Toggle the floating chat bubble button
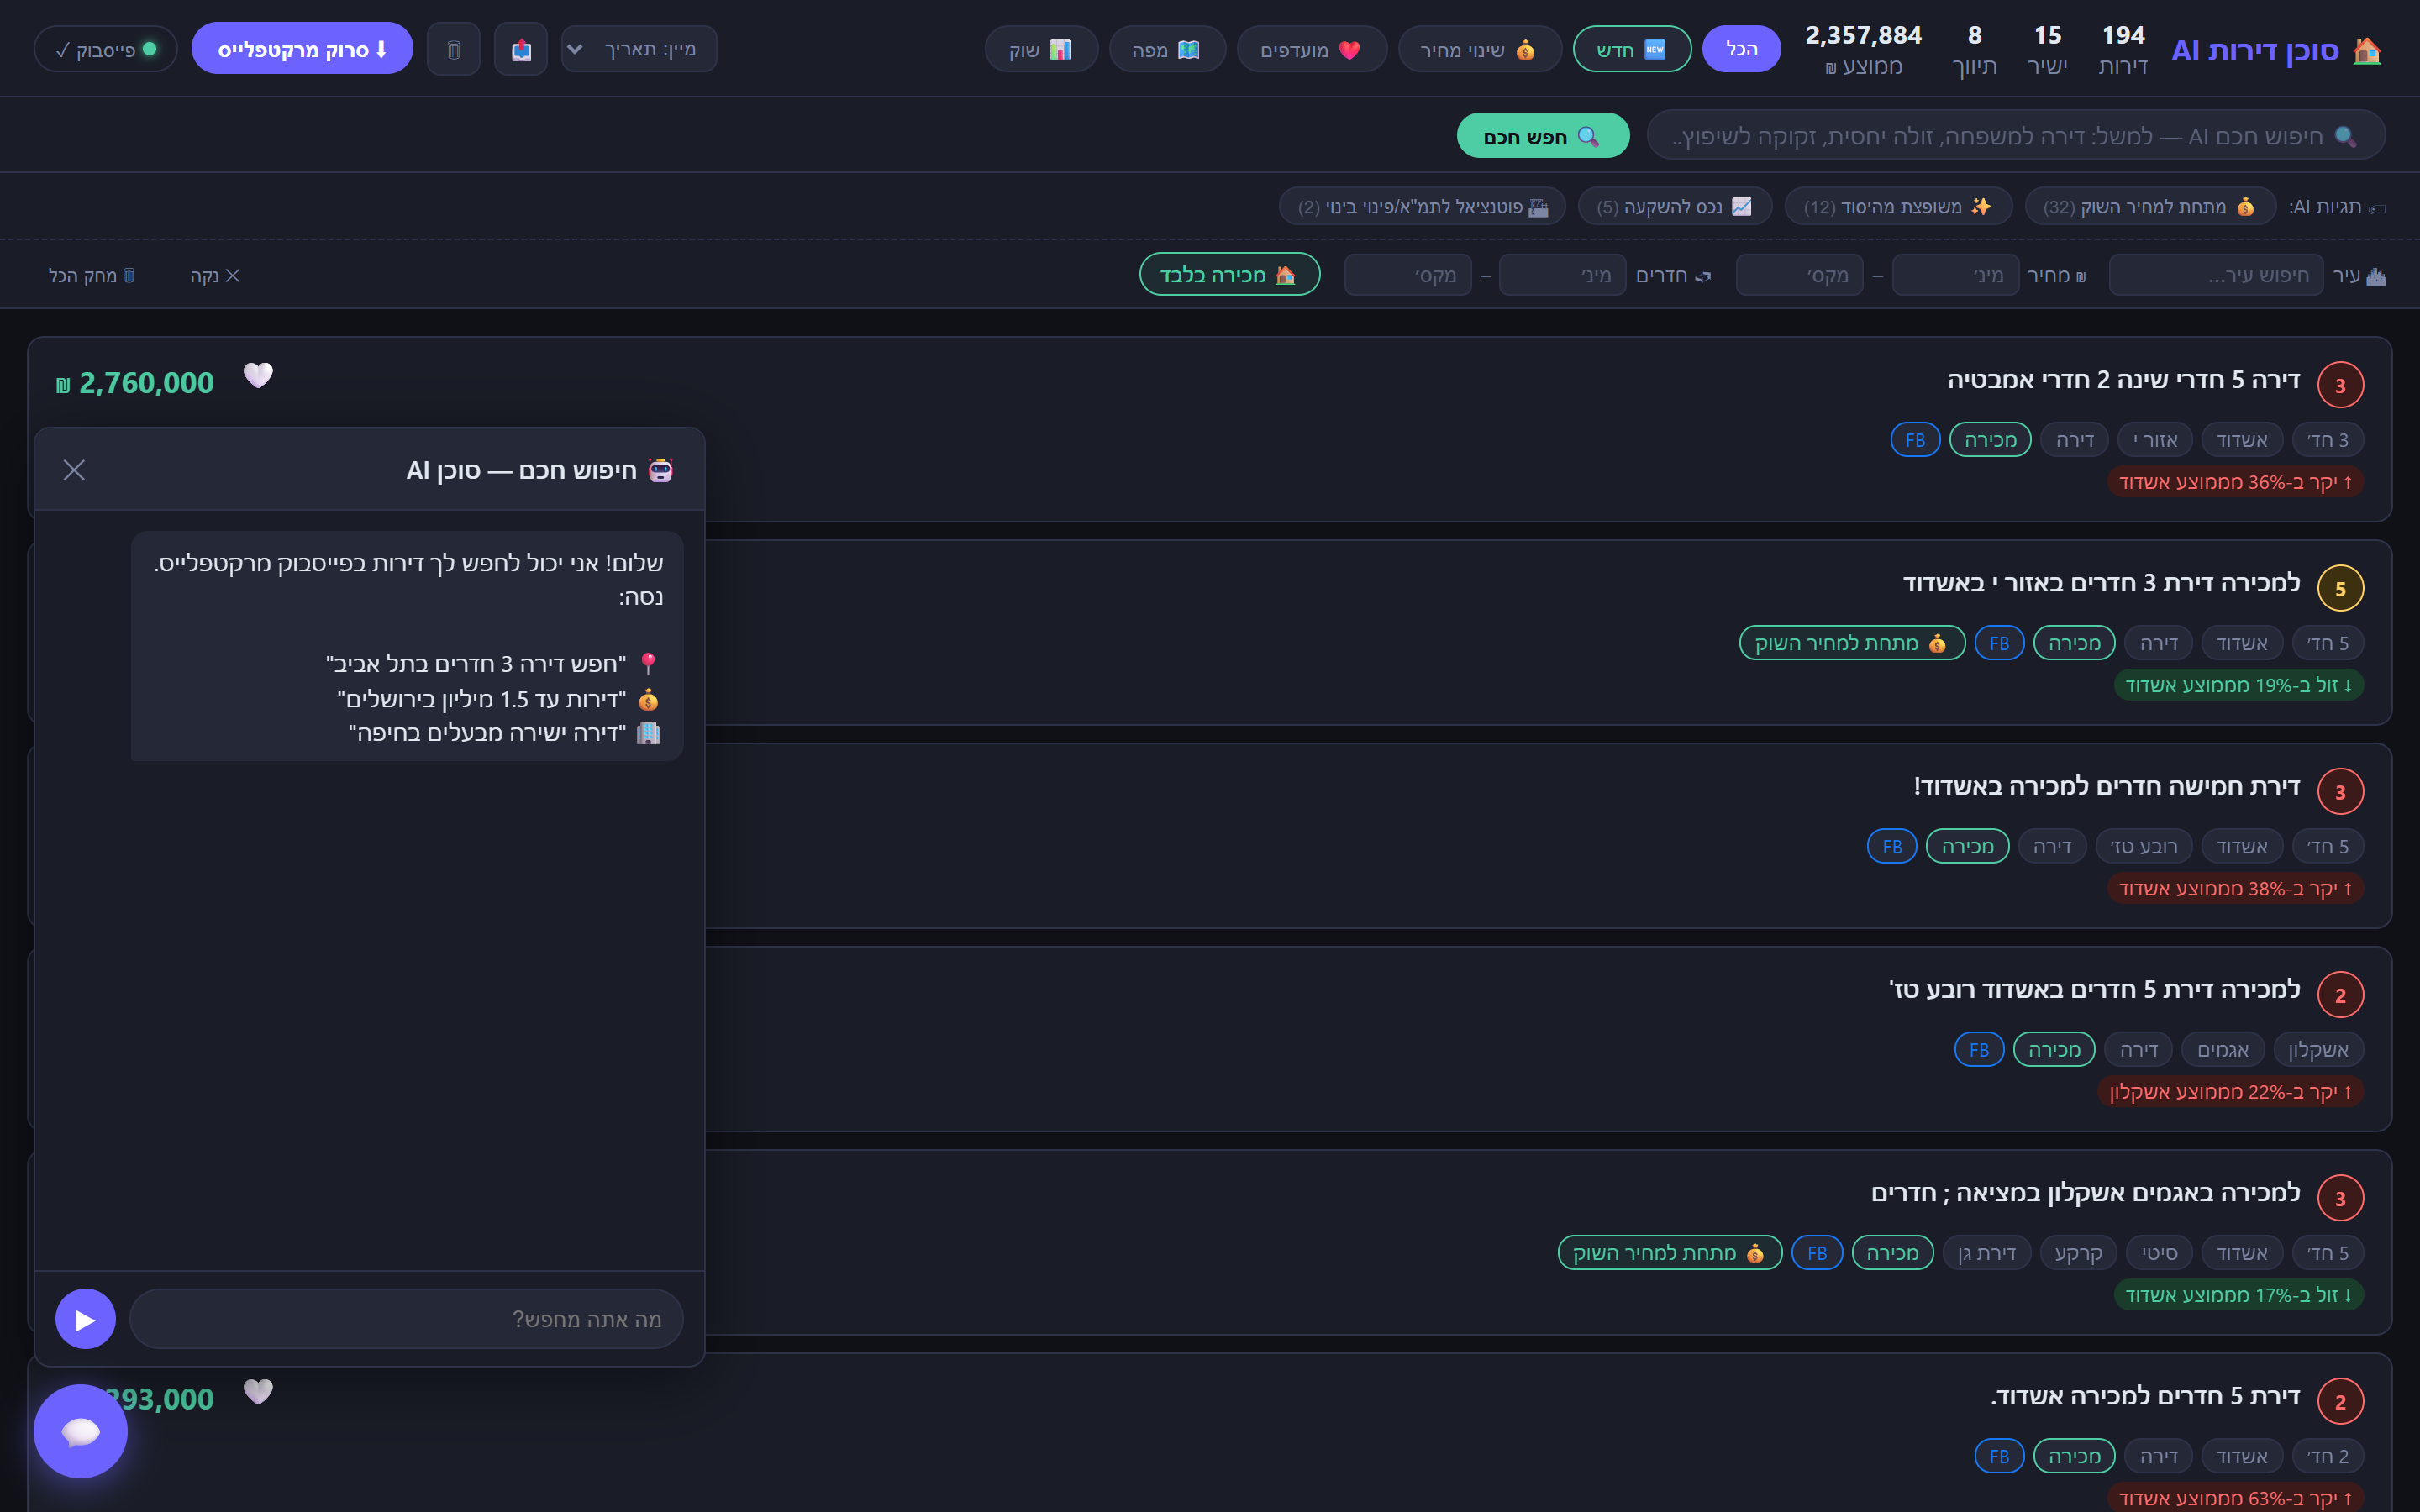The width and height of the screenshot is (2420, 1512). point(80,1431)
